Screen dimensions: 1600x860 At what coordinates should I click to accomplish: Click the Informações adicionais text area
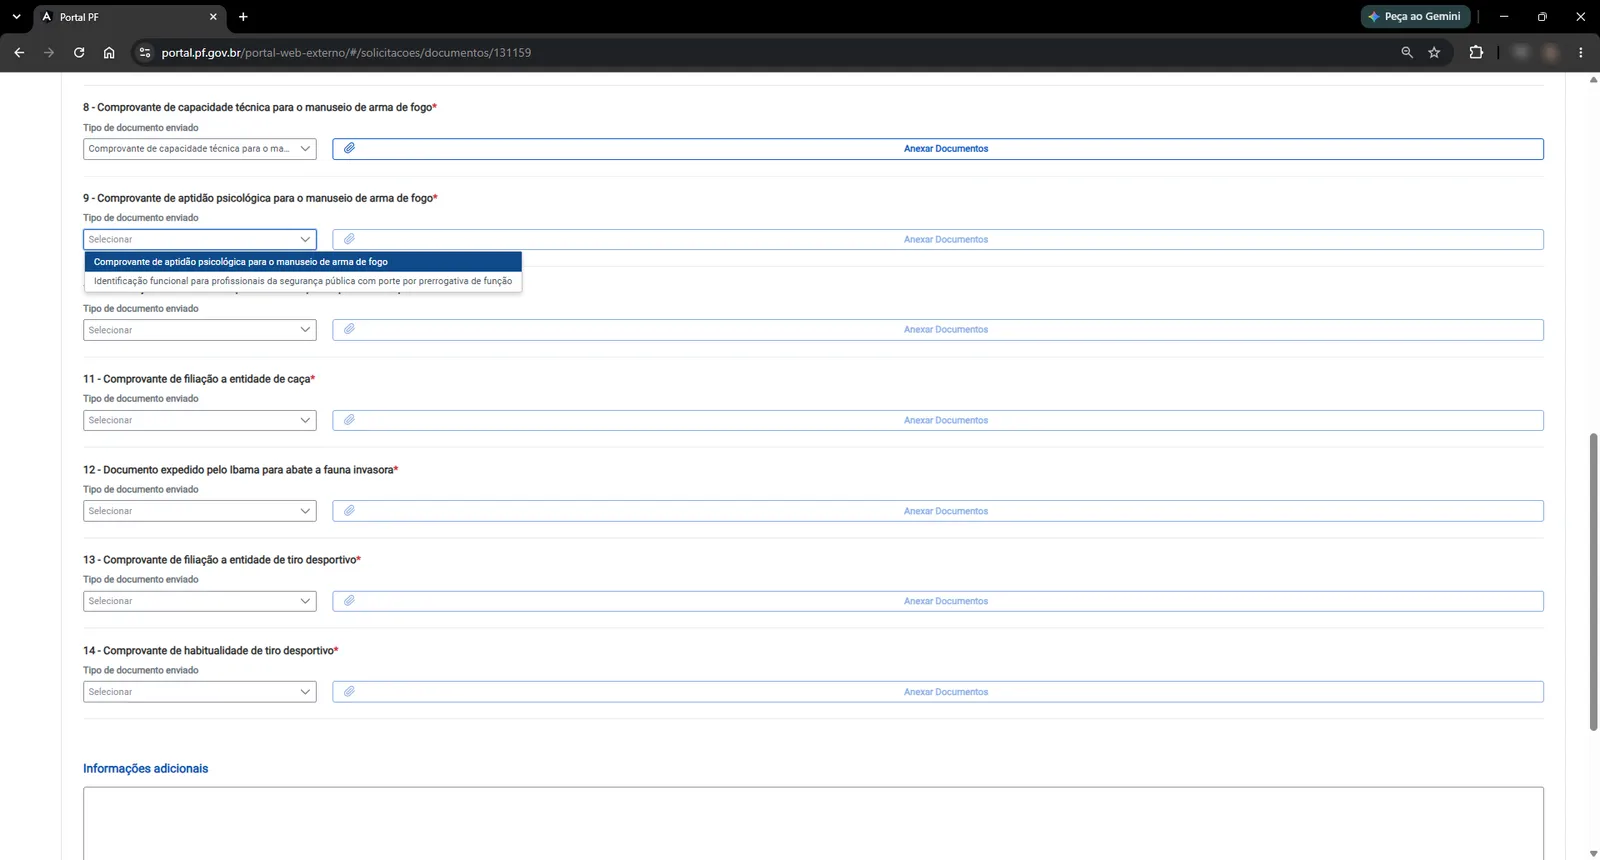[813, 823]
